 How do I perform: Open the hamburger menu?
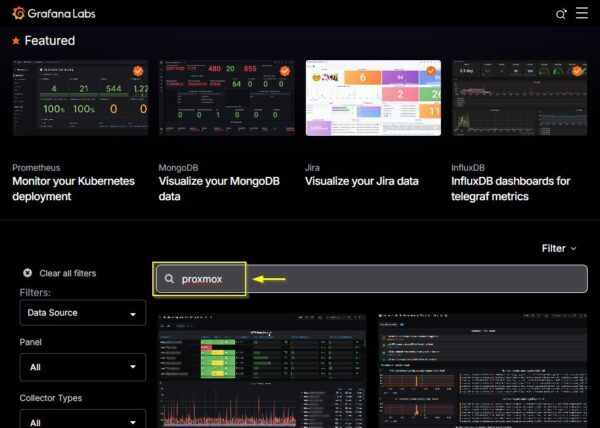pyautogui.click(x=582, y=13)
